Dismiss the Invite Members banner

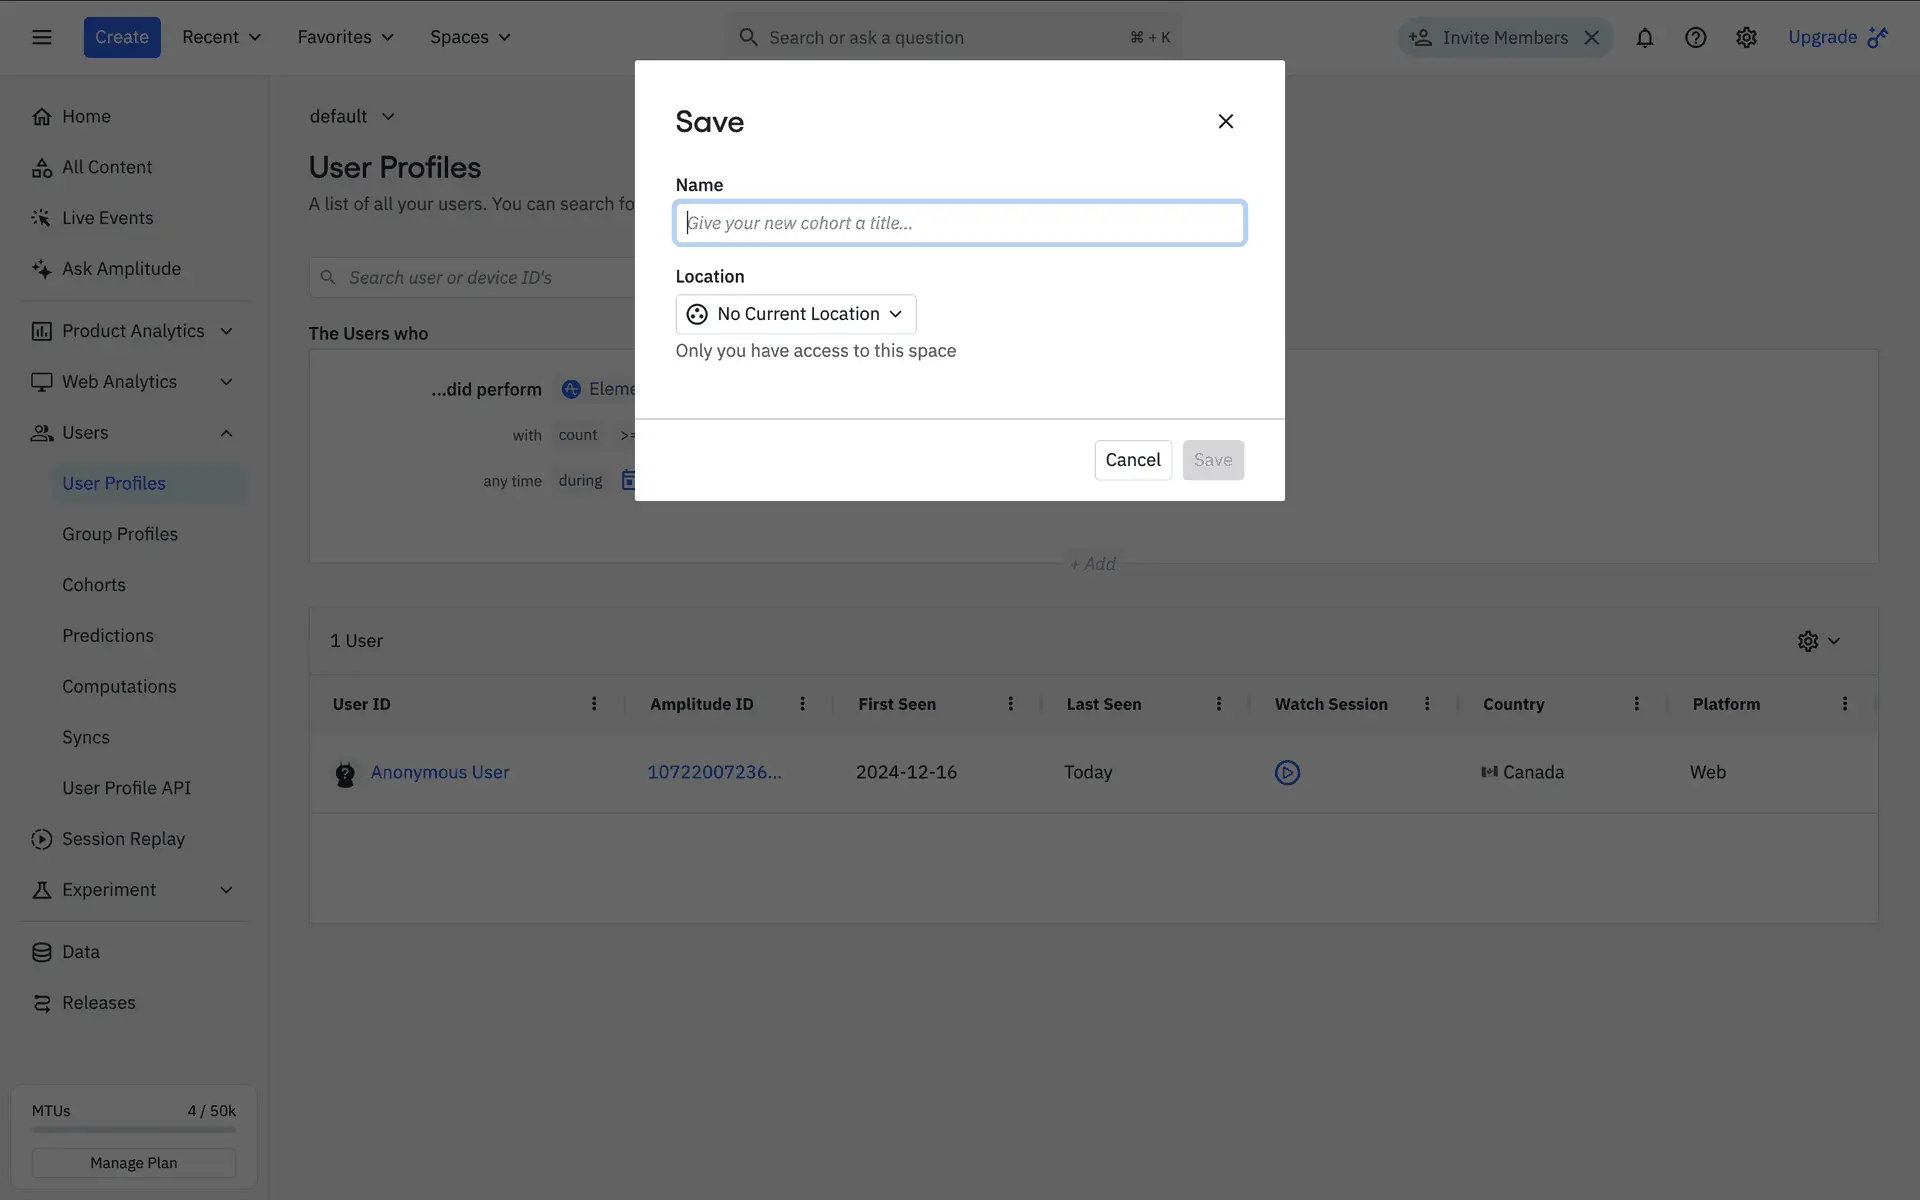click(1592, 38)
